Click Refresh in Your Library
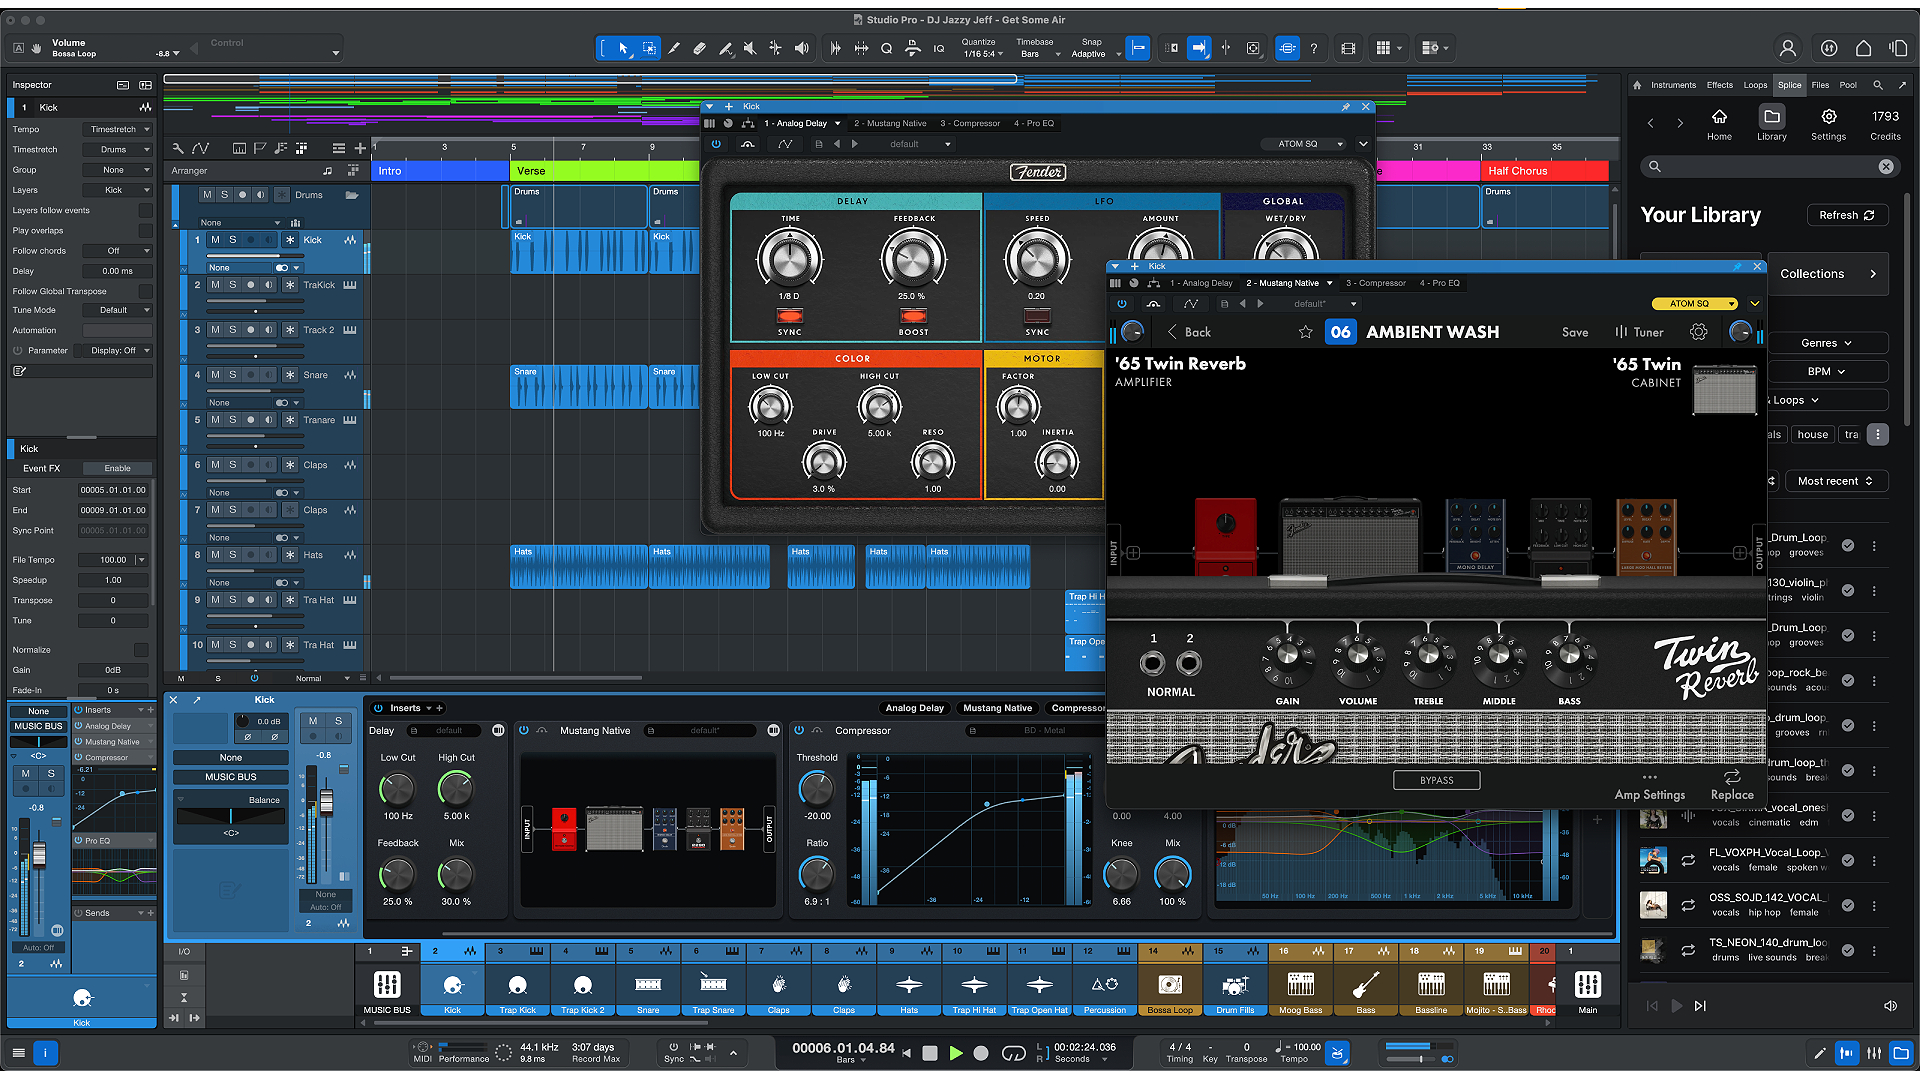This screenshot has width=1920, height=1080. pos(1846,215)
